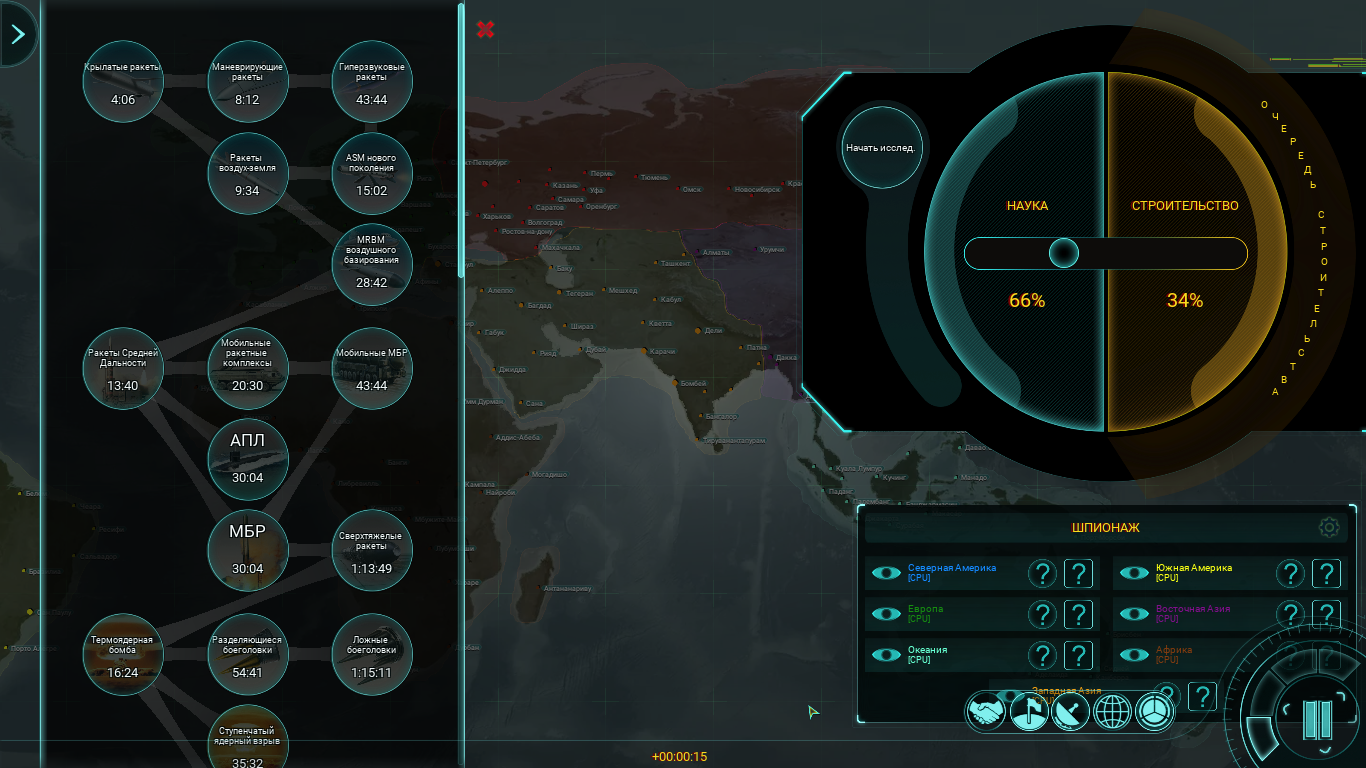Toggle spy eye for Северная Америка
This screenshot has height=768, width=1366.
click(886, 573)
